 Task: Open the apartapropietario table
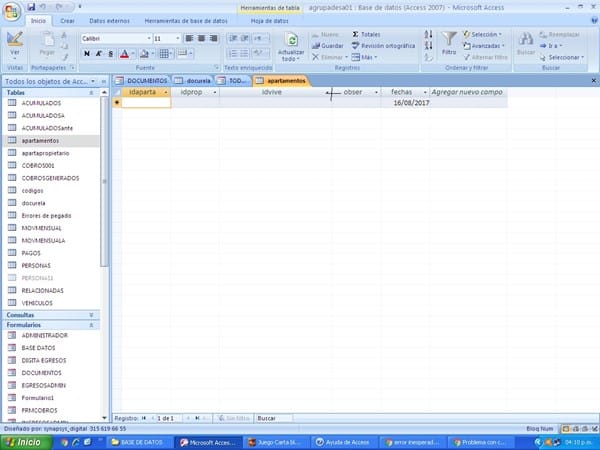[45, 153]
